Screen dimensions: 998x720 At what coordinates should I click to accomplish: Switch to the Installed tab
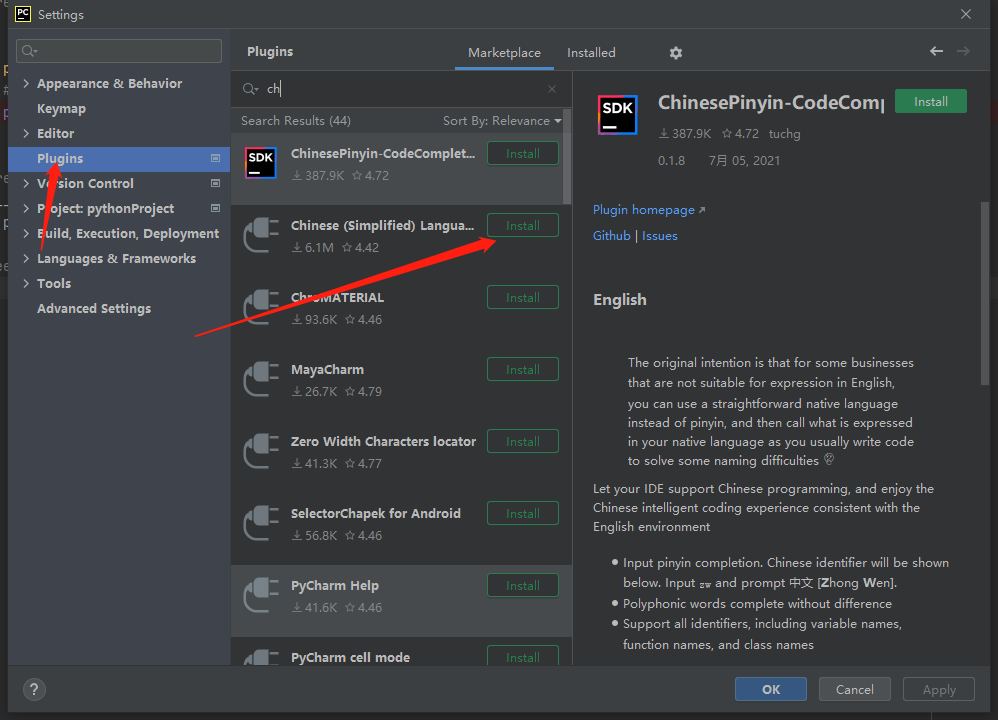pos(591,53)
